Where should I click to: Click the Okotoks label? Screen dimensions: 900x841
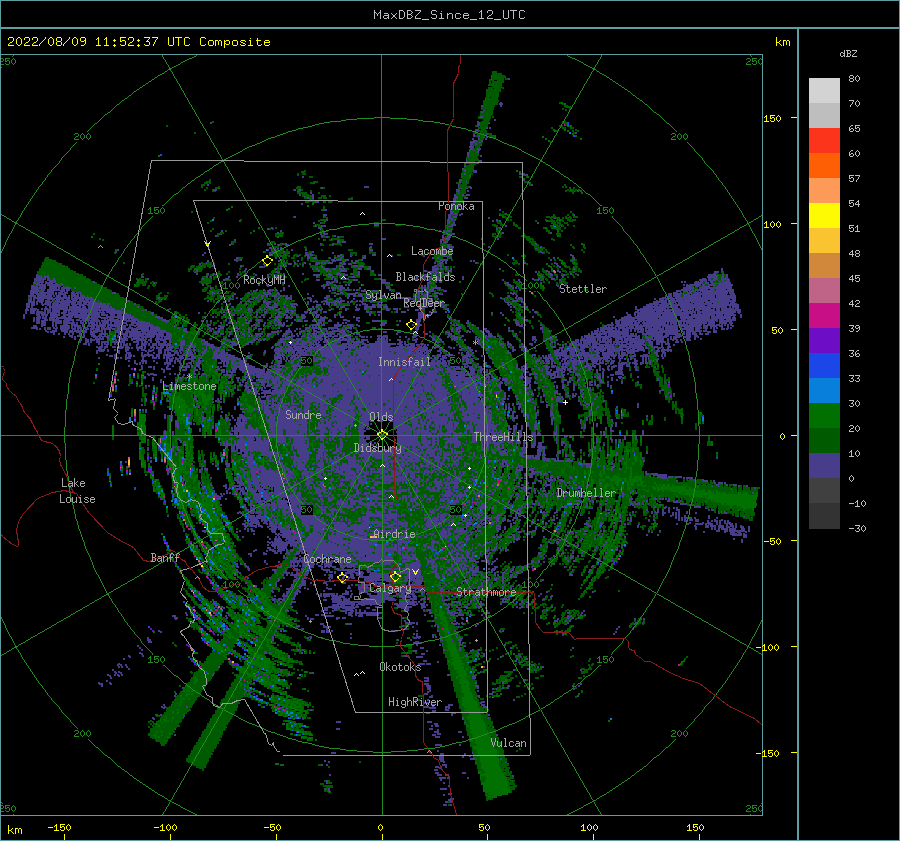tap(400, 667)
